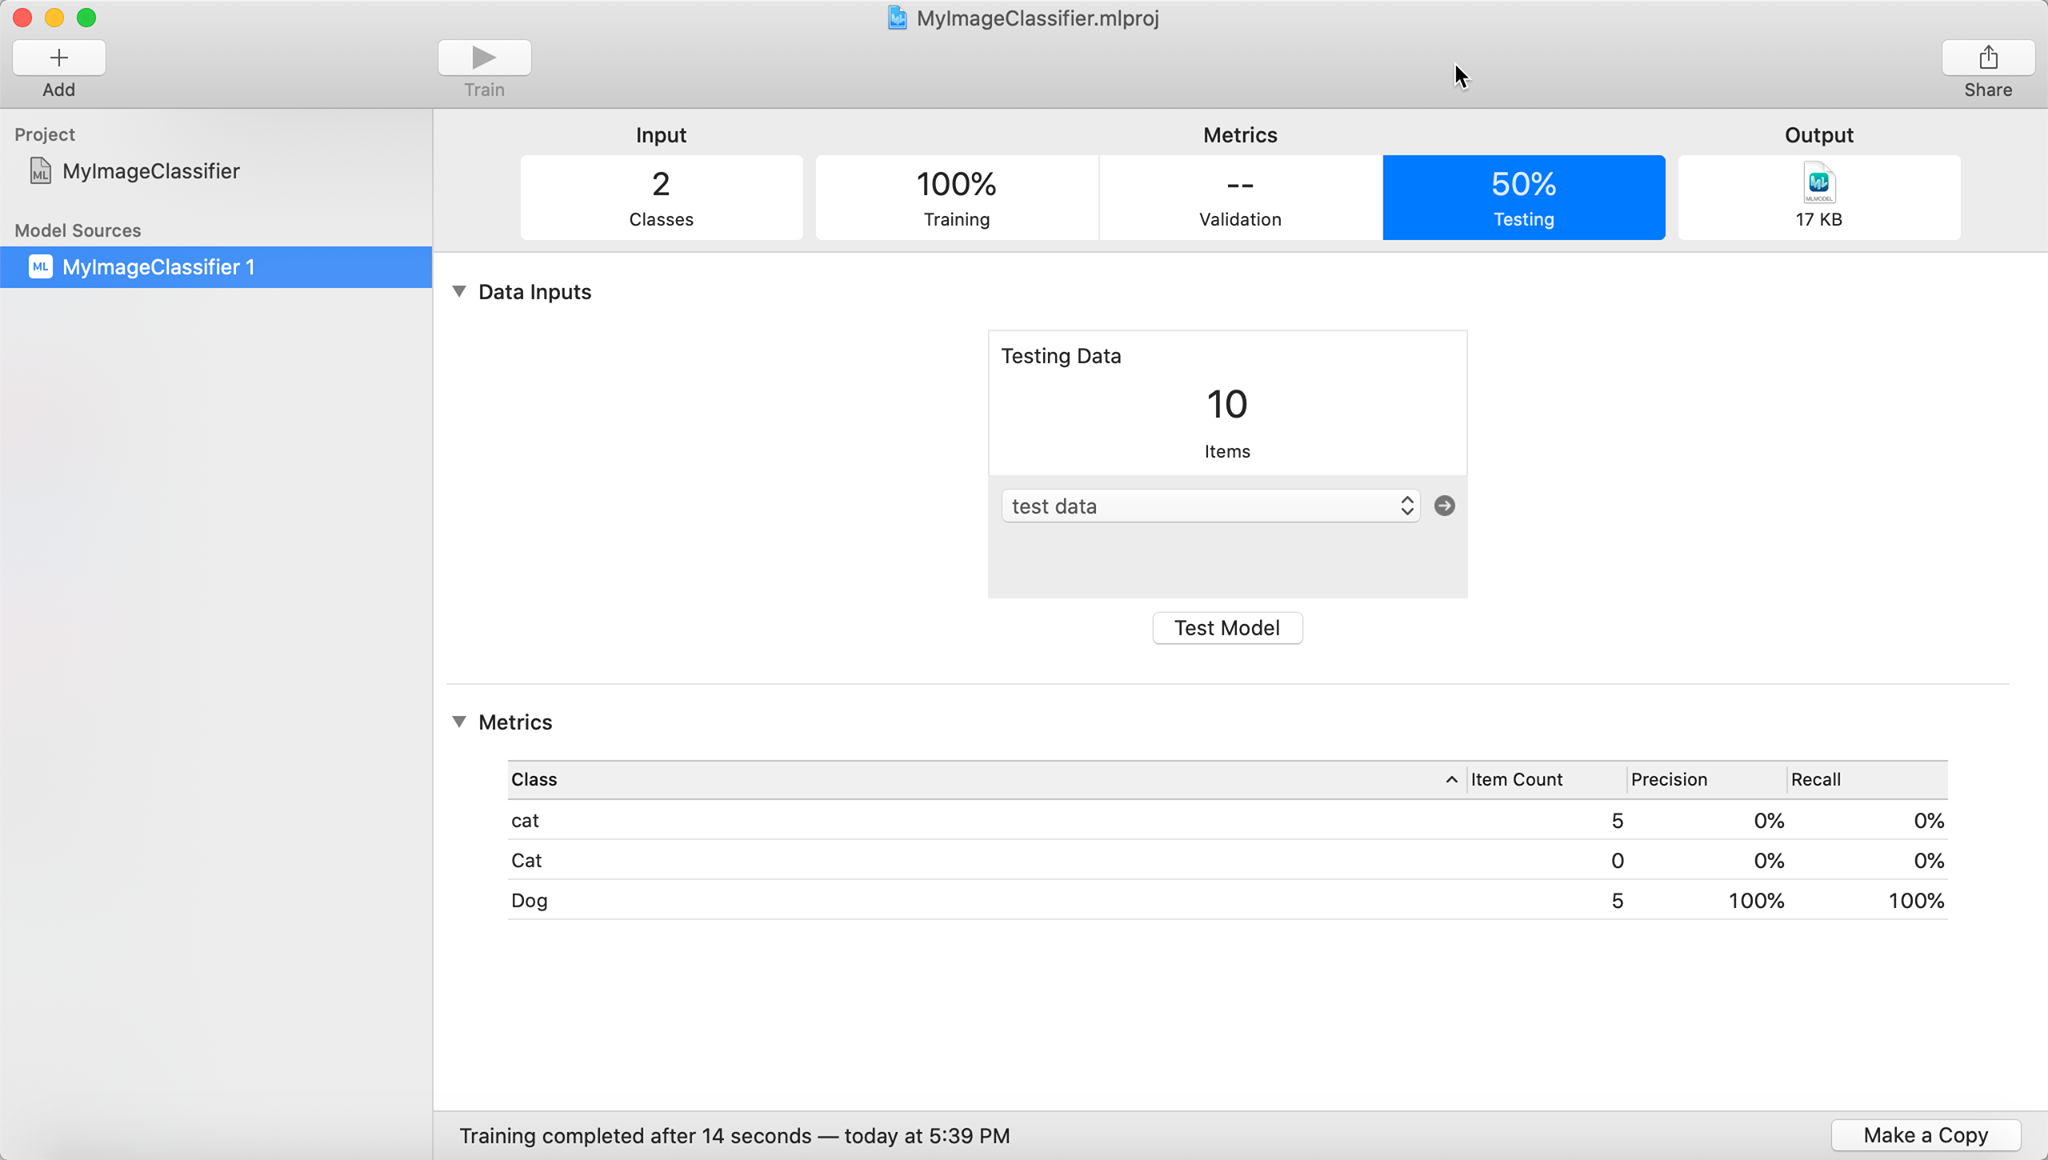Click the Add plus button
The width and height of the screenshot is (2048, 1160).
[x=59, y=58]
